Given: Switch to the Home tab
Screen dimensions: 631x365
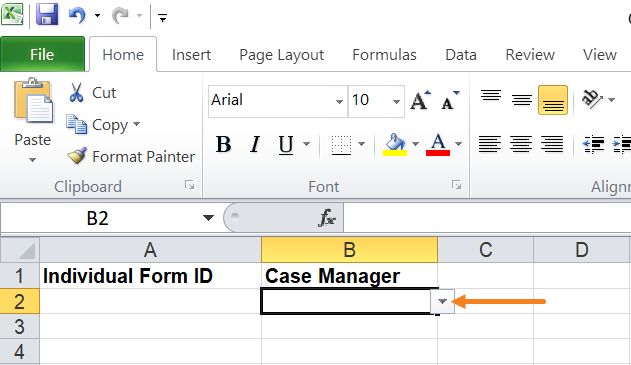Looking at the screenshot, I should click(123, 54).
